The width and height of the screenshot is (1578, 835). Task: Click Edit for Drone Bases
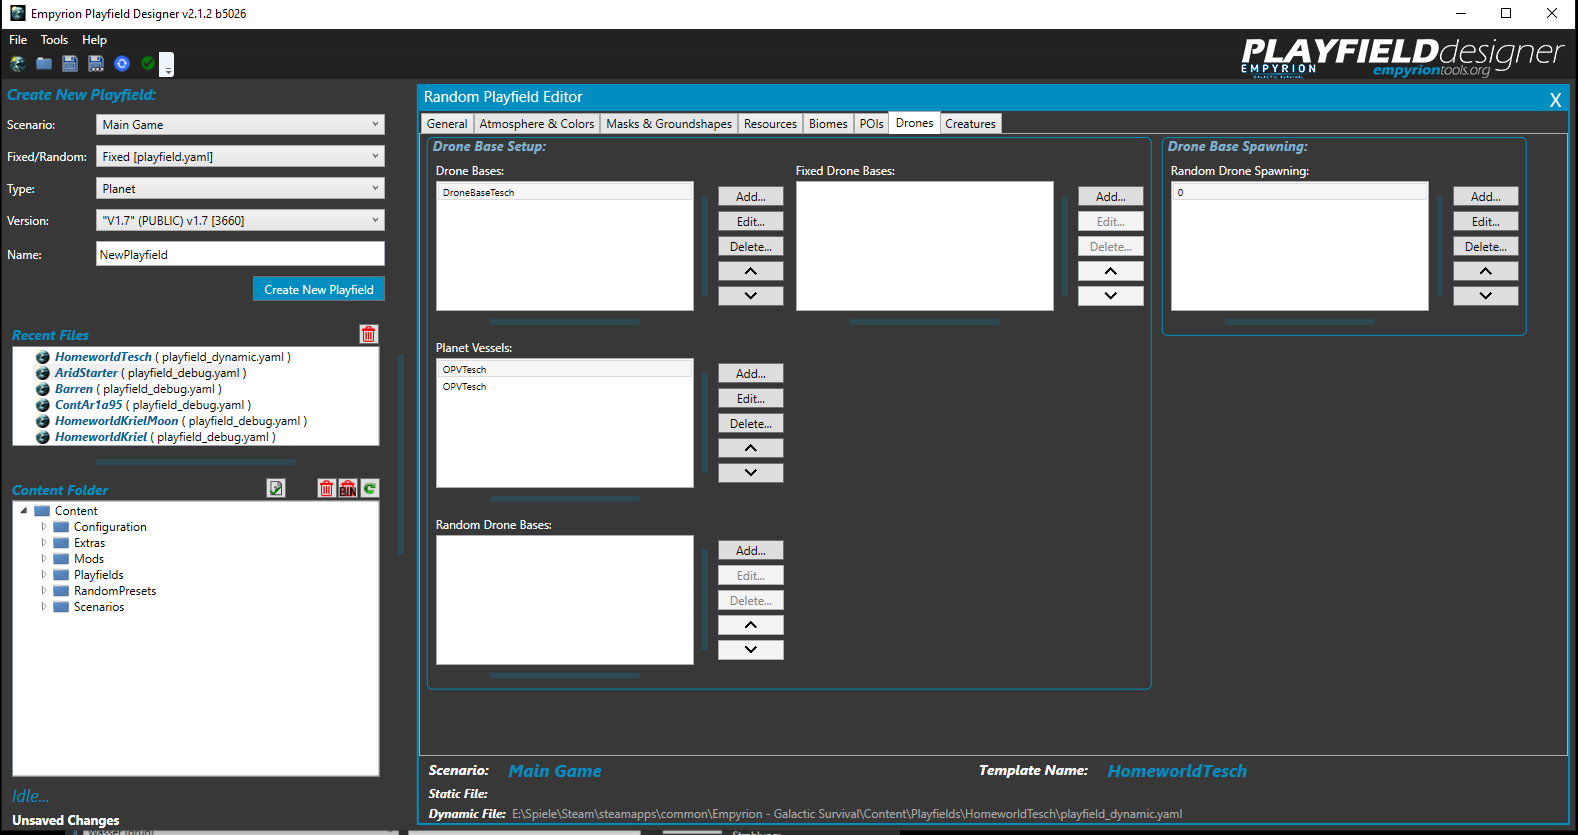click(x=751, y=222)
